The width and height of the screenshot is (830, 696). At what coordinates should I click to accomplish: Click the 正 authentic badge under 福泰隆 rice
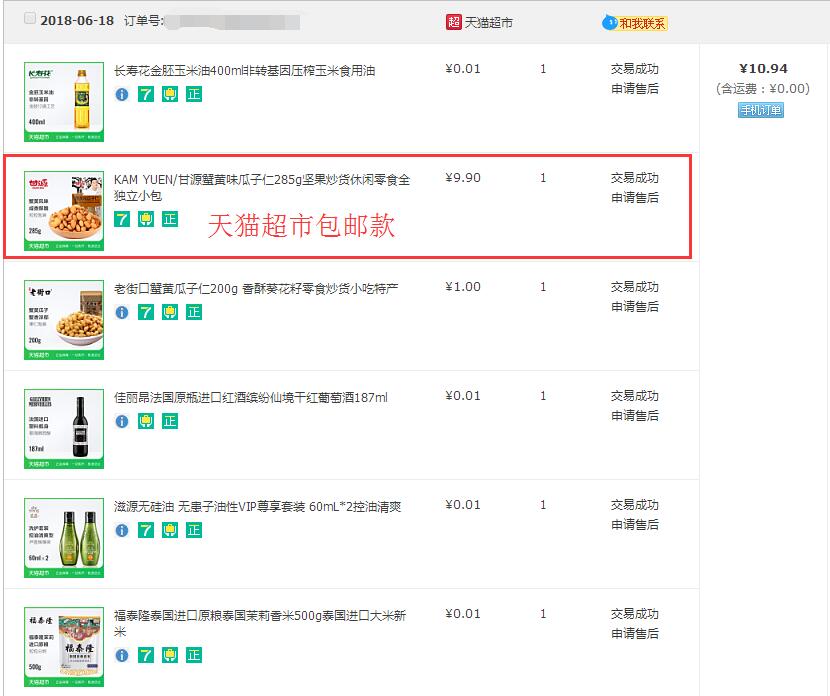point(194,655)
